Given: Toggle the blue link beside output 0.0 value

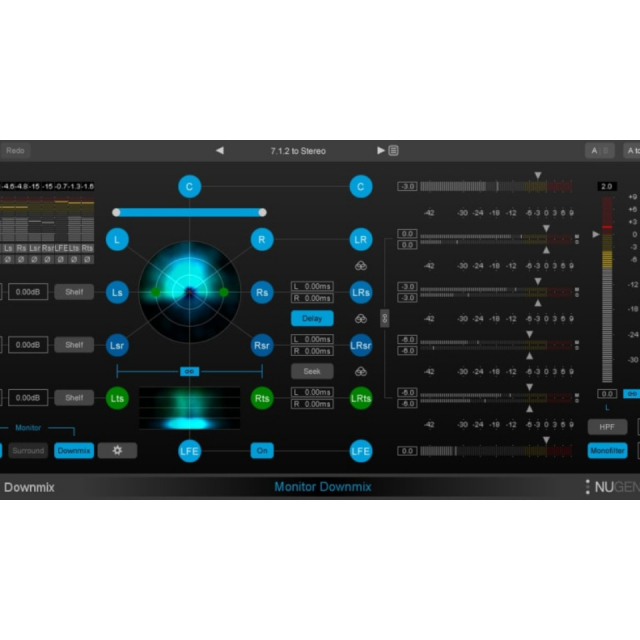Looking at the screenshot, I should [631, 394].
